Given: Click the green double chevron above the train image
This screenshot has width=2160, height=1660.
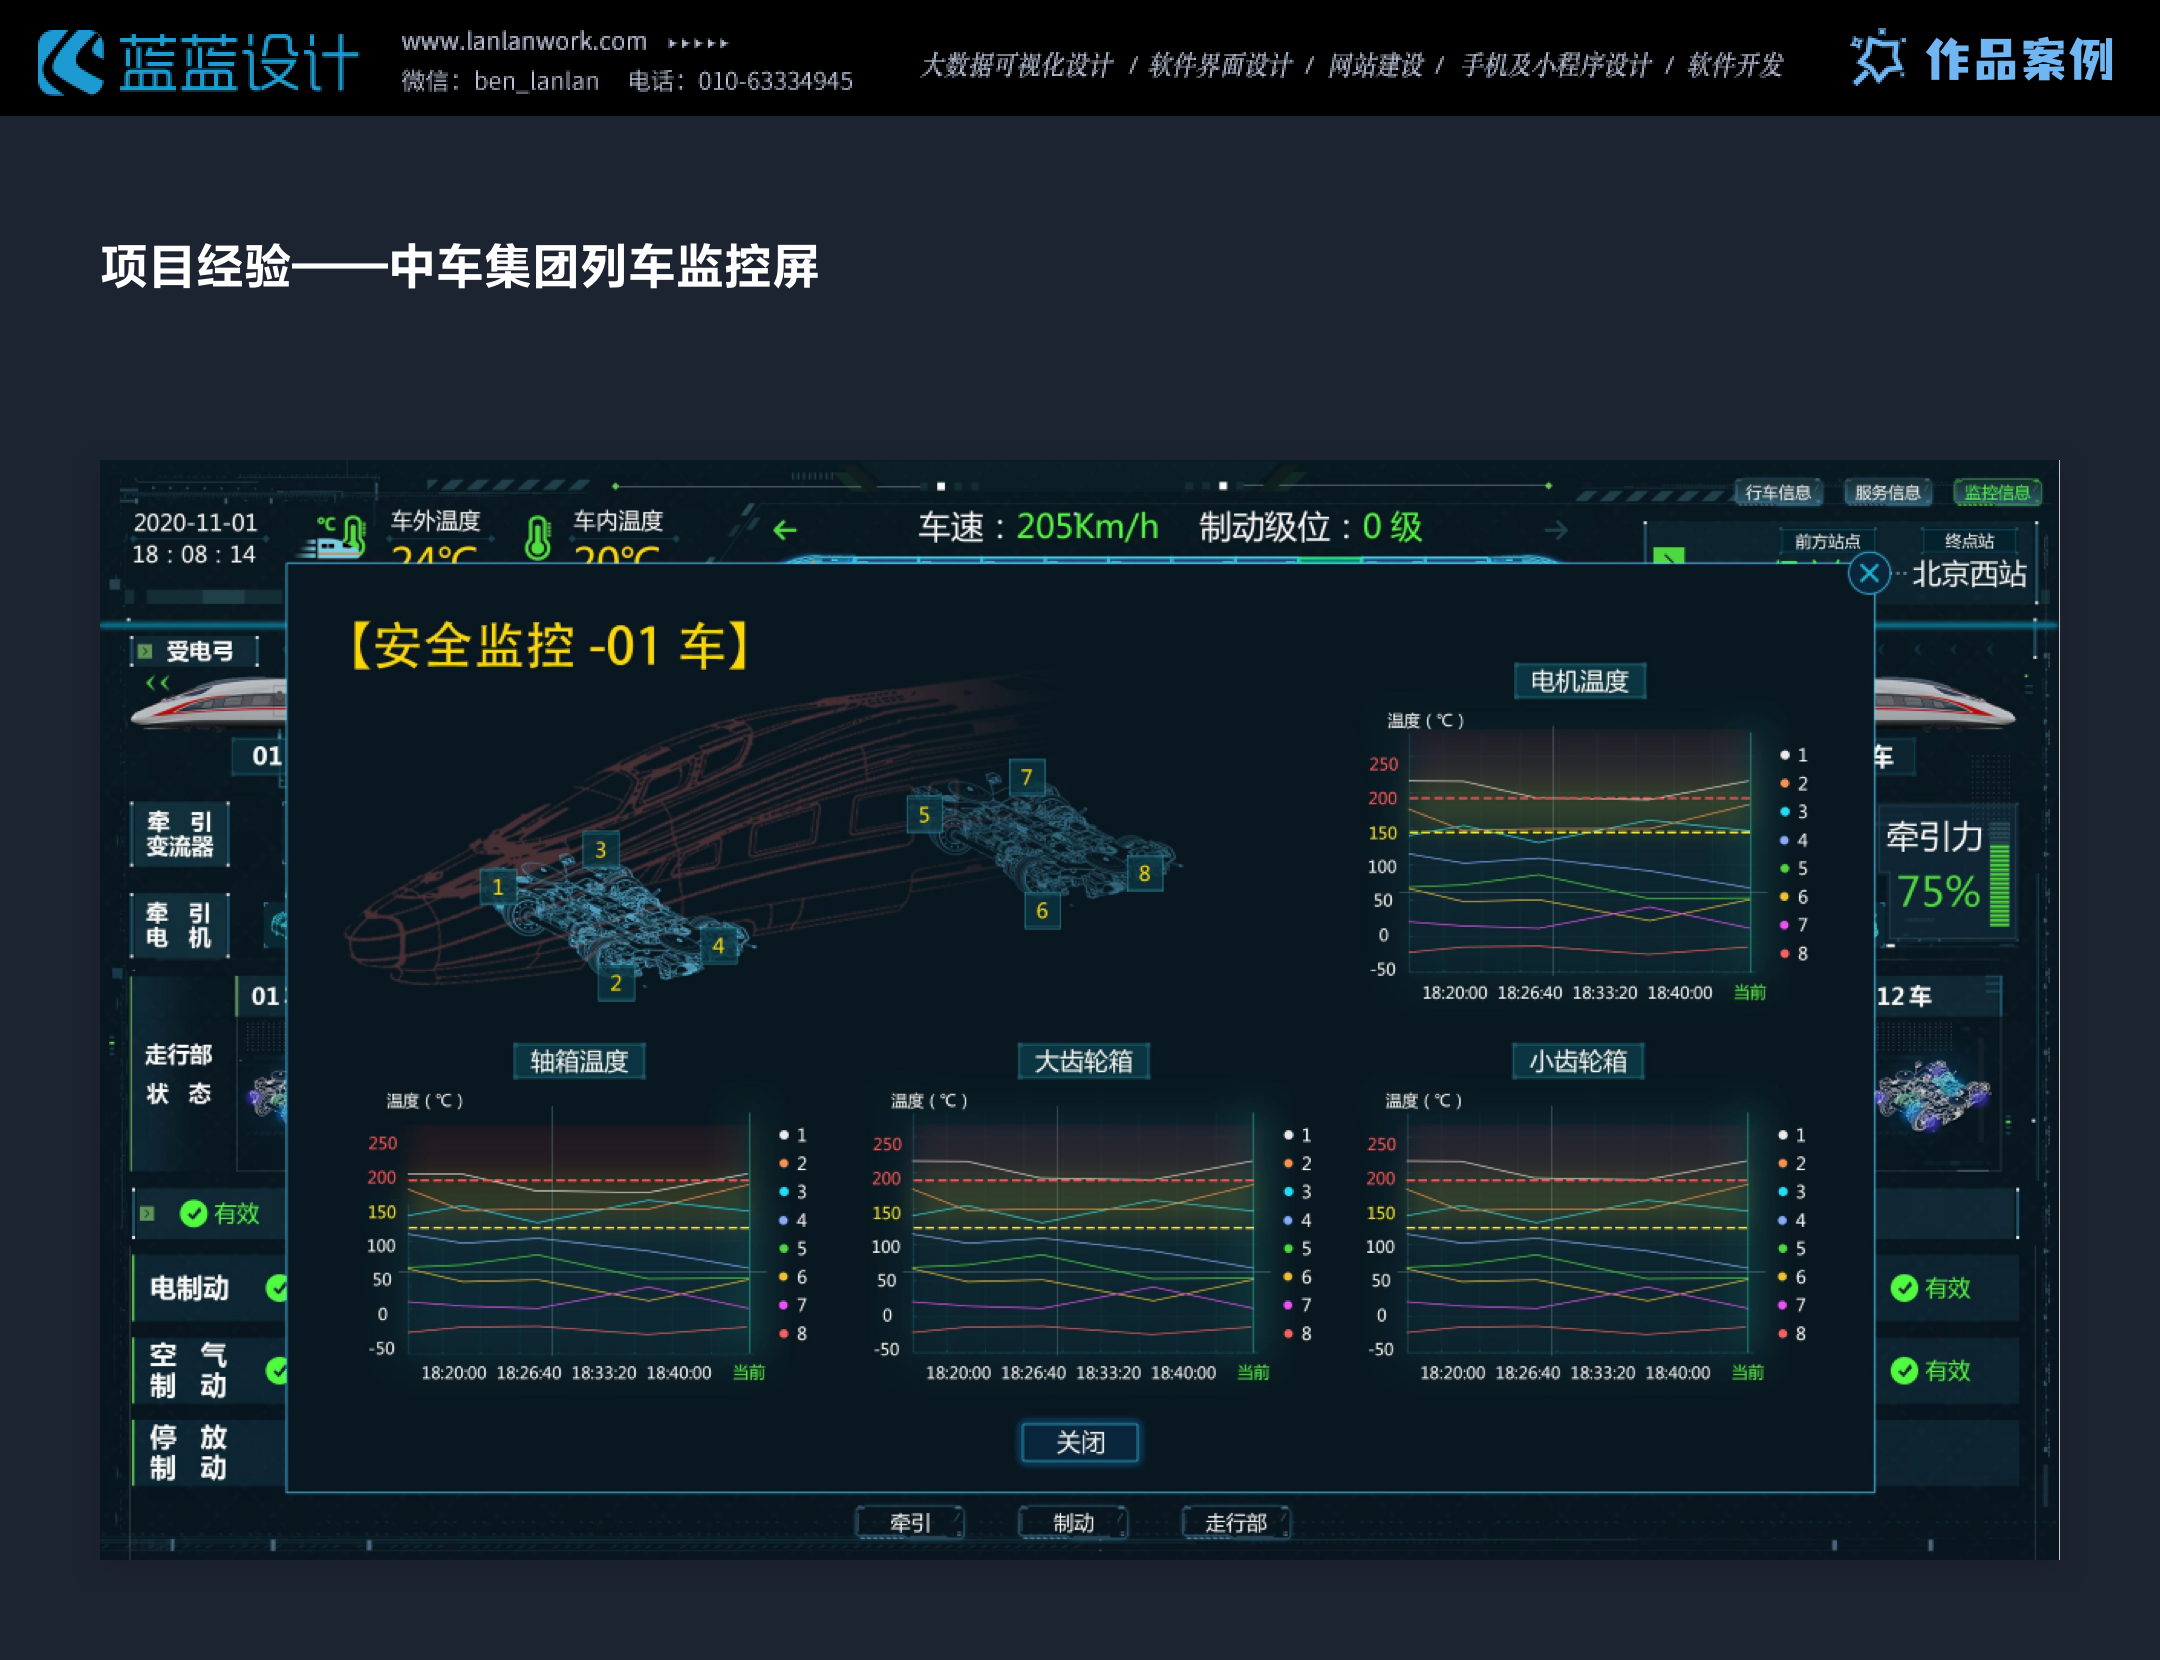Looking at the screenshot, I should 157,683.
